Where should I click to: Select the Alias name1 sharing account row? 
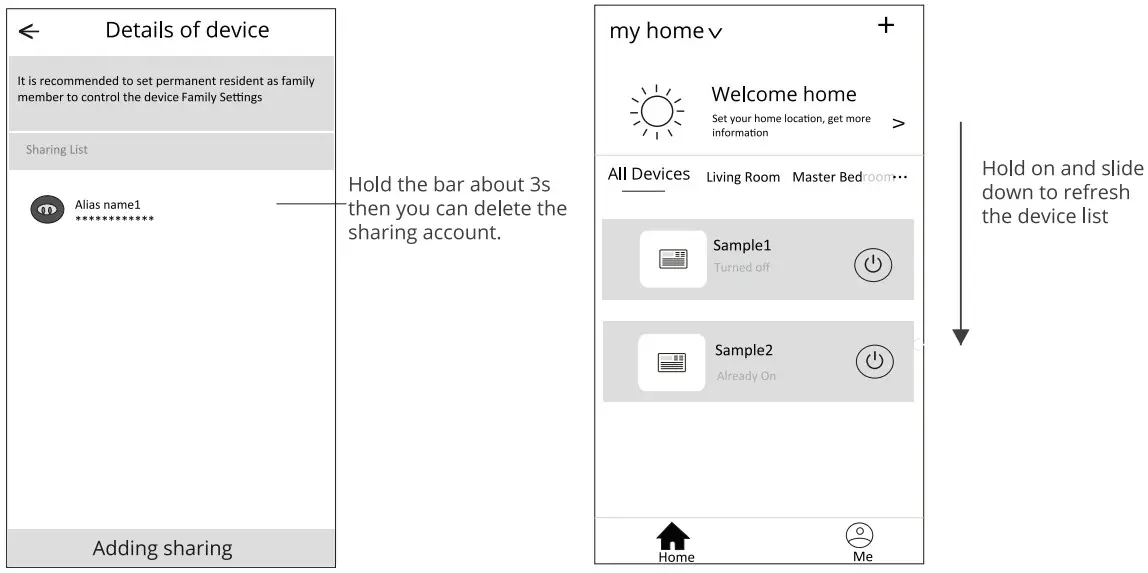click(171, 211)
